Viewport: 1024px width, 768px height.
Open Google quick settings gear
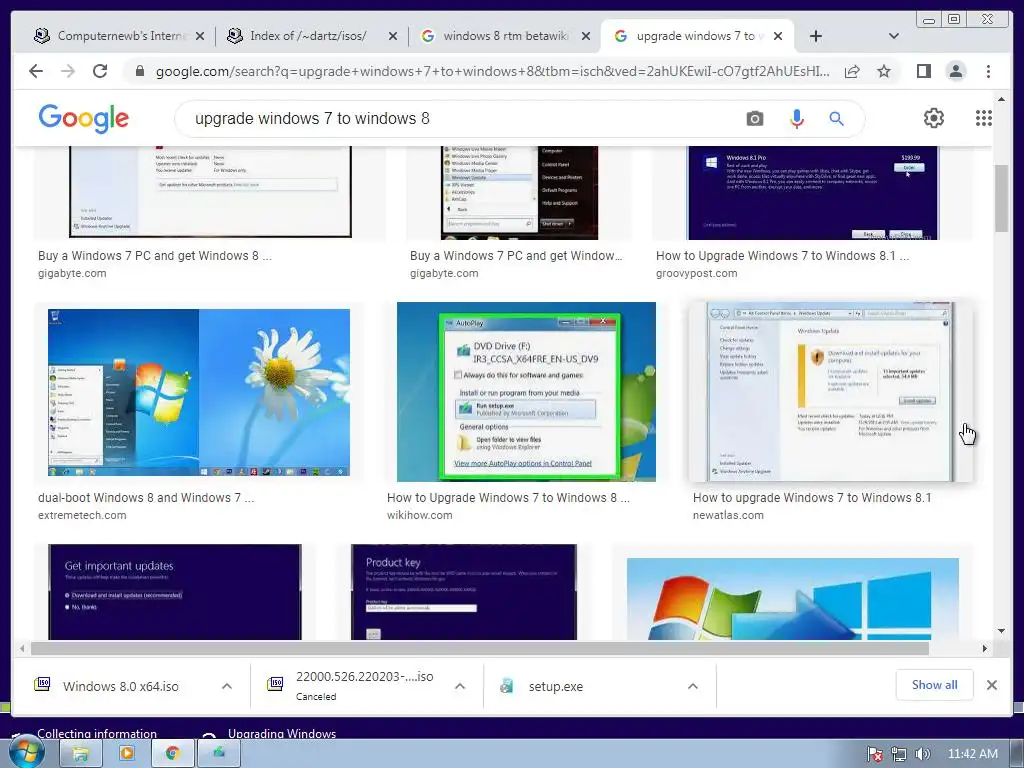[933, 118]
